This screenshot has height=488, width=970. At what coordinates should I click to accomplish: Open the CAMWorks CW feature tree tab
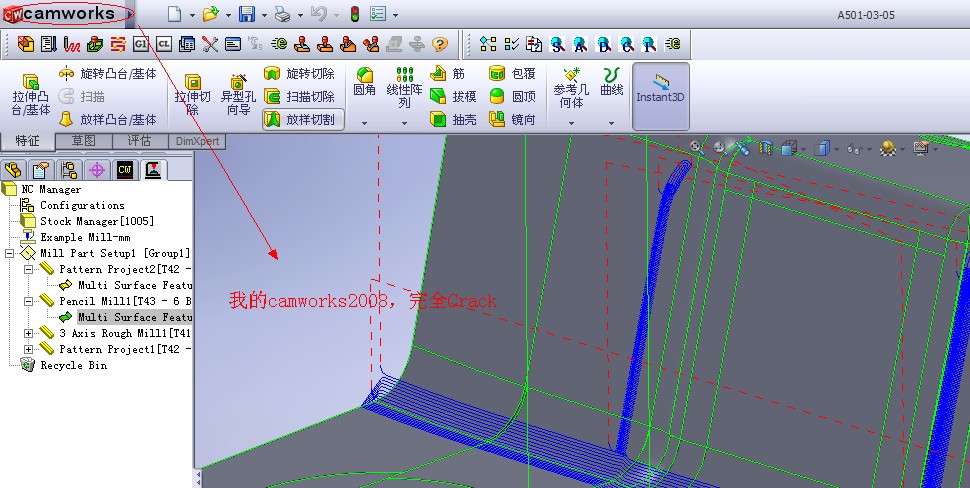[x=126, y=169]
